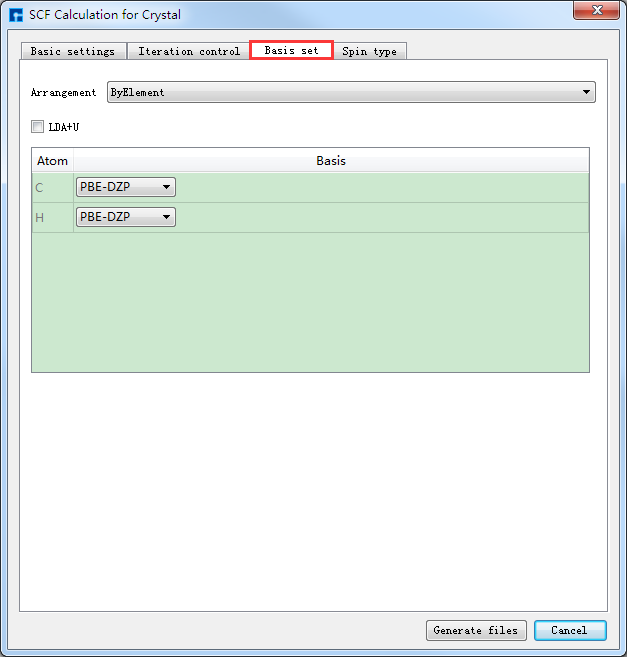The image size is (627, 657).
Task: Click the window title bar text
Action: pyautogui.click(x=105, y=15)
